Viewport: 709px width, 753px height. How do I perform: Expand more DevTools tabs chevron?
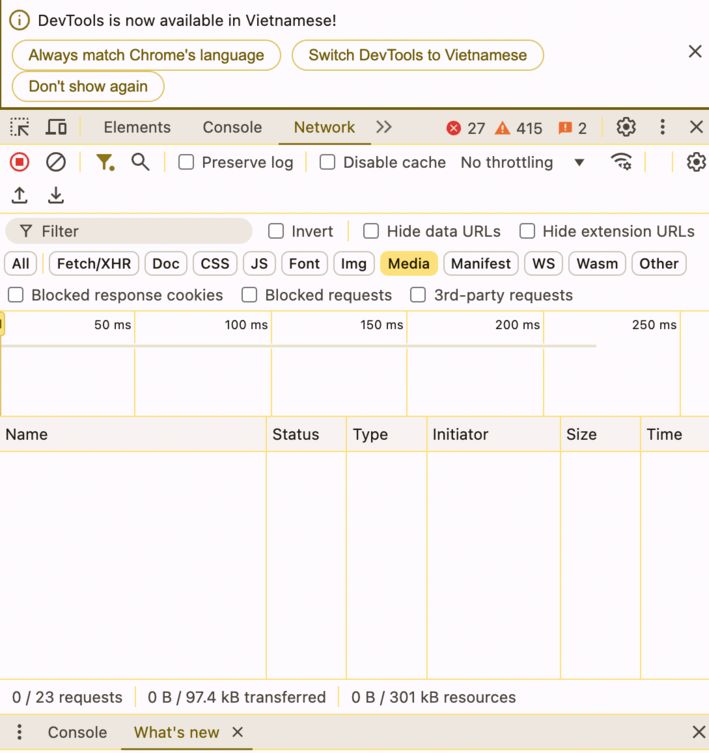[x=384, y=127]
